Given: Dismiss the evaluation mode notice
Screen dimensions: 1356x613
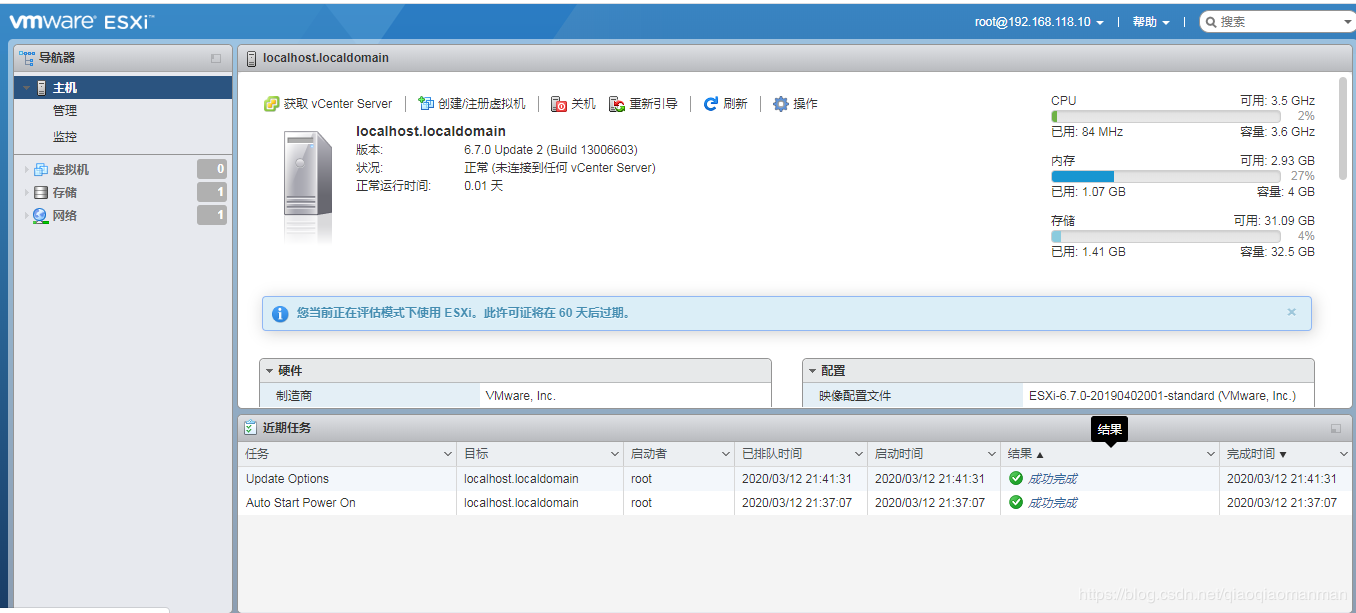Looking at the screenshot, I should coord(1291,312).
